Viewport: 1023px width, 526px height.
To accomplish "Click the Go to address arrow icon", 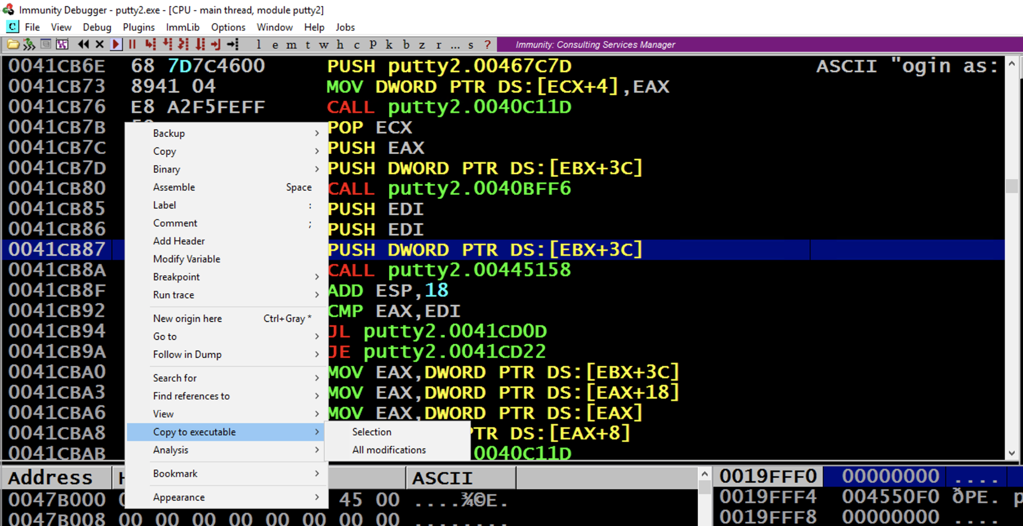I will [233, 44].
